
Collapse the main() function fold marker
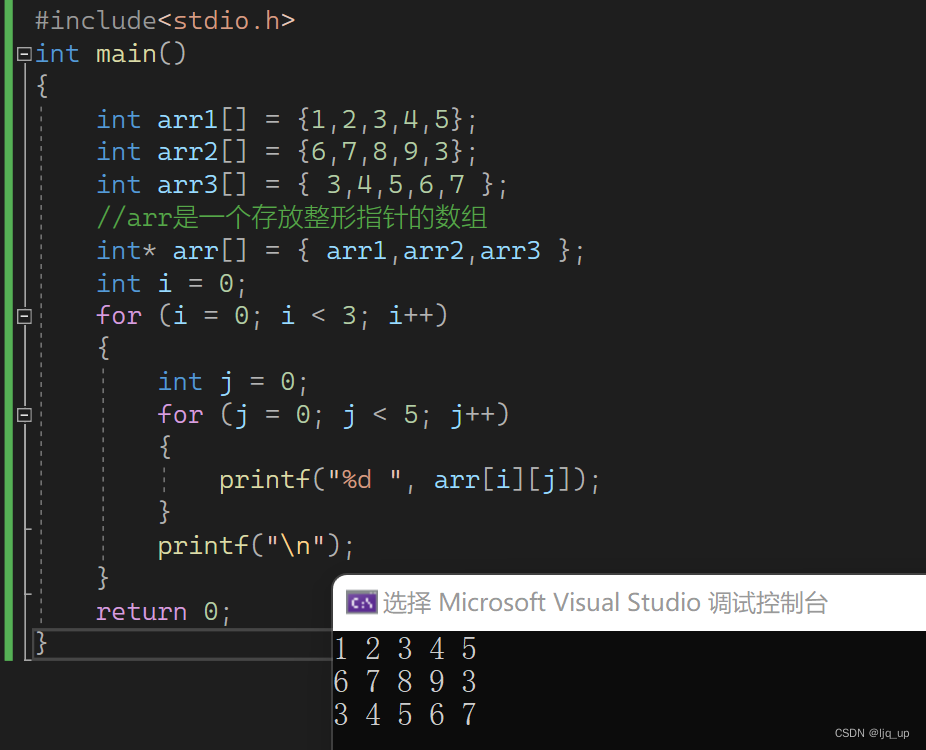point(24,54)
